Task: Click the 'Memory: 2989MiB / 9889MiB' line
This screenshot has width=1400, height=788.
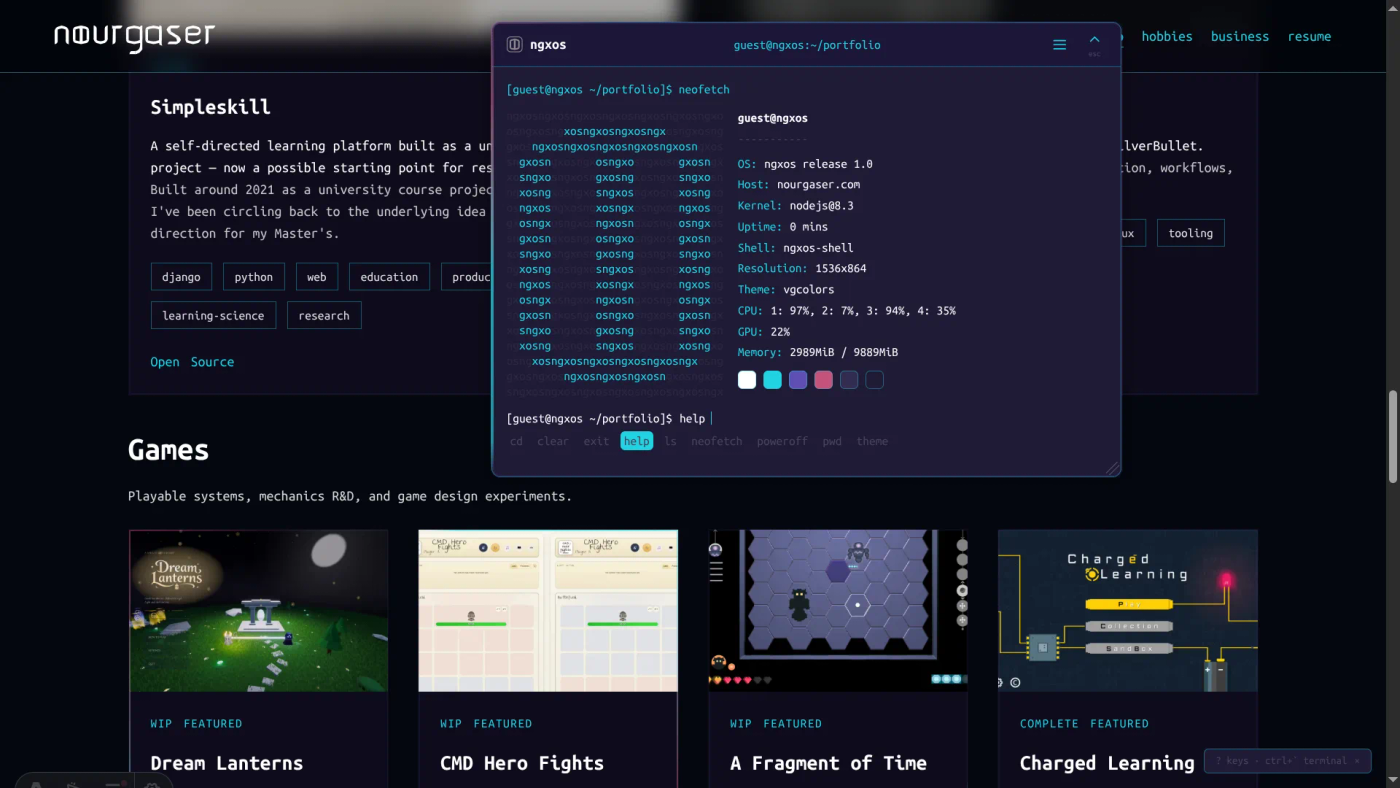Action: (818, 352)
